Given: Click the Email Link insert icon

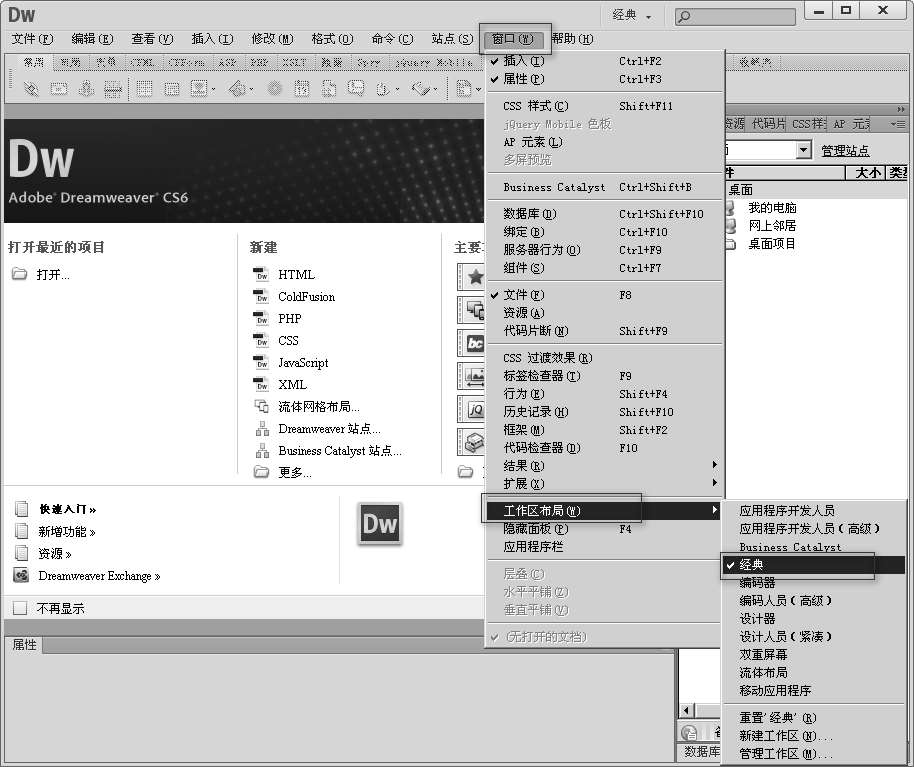Looking at the screenshot, I should [59, 89].
